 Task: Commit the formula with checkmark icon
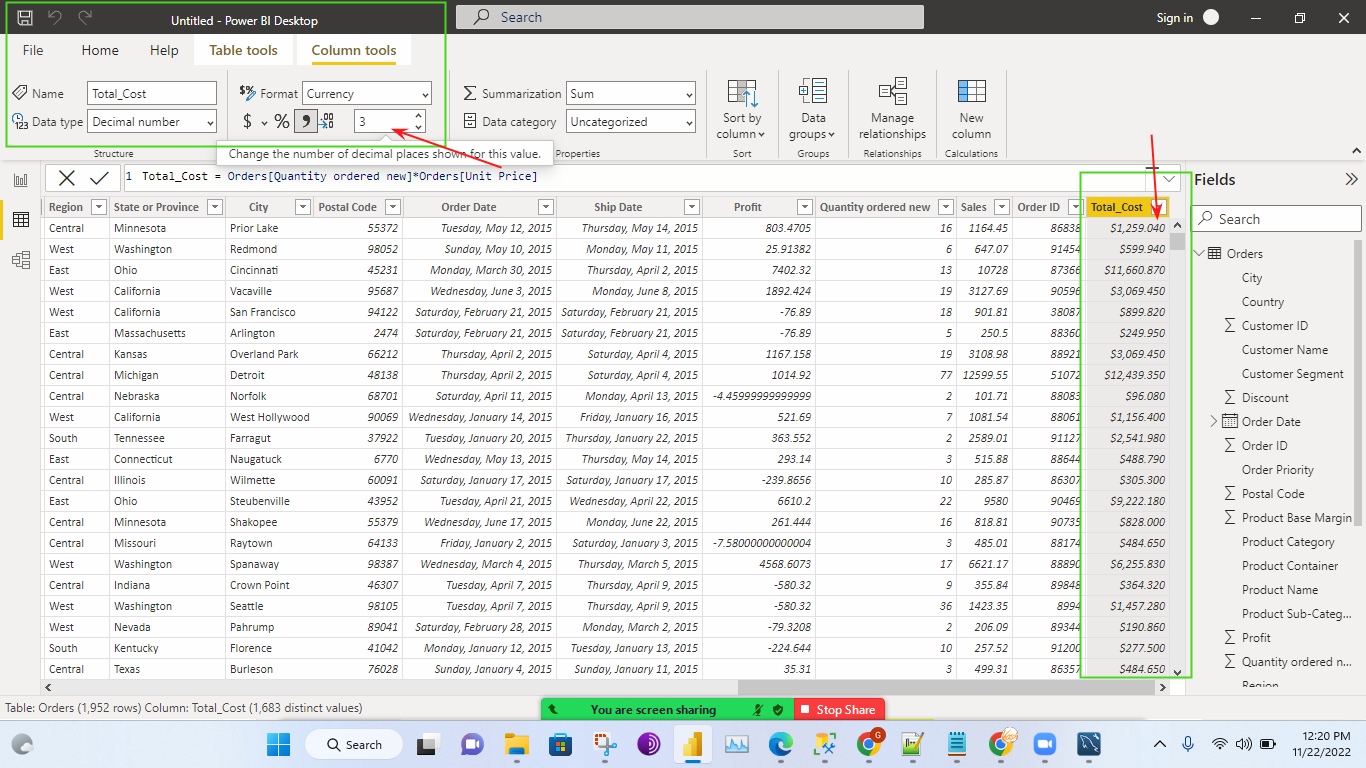tap(99, 178)
